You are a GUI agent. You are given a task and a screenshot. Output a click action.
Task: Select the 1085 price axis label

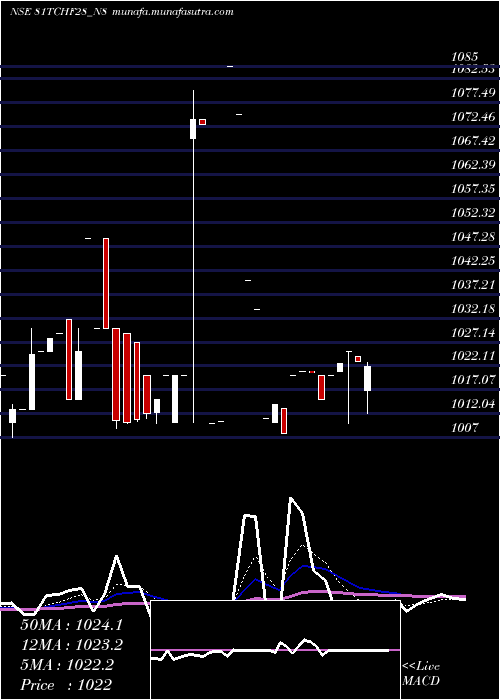[x=465, y=57]
